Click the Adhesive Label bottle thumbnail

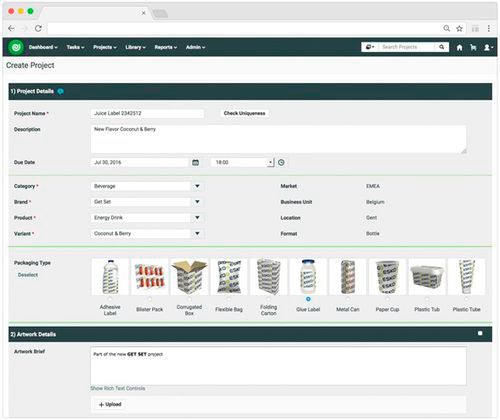(110, 277)
